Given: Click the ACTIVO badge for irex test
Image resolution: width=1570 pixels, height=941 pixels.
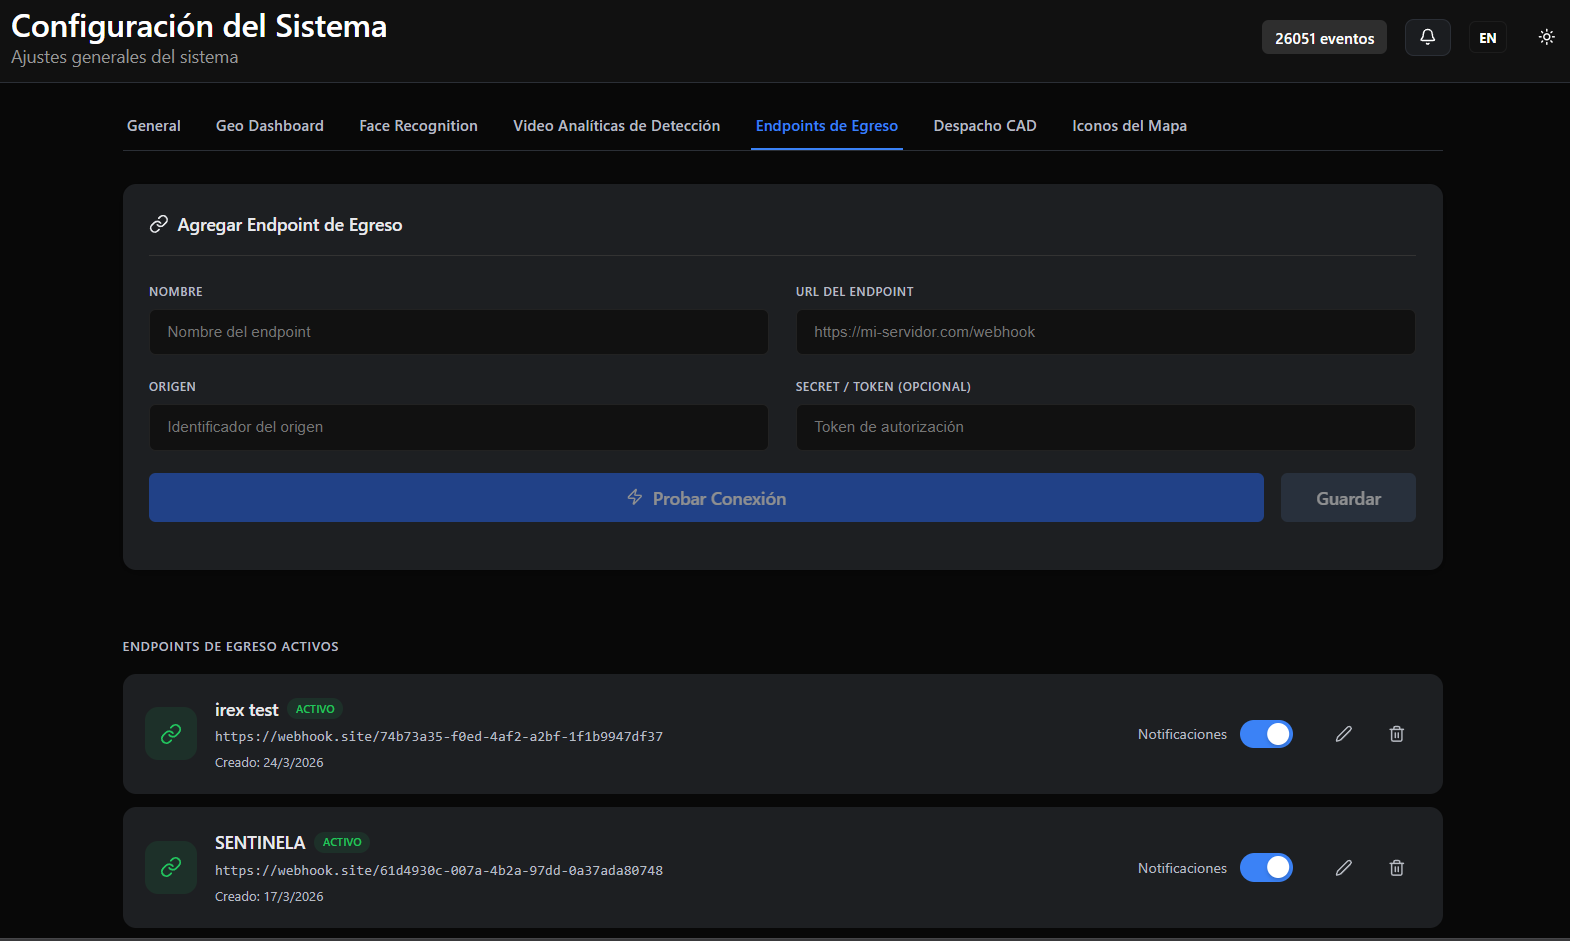Looking at the screenshot, I should [x=315, y=709].
